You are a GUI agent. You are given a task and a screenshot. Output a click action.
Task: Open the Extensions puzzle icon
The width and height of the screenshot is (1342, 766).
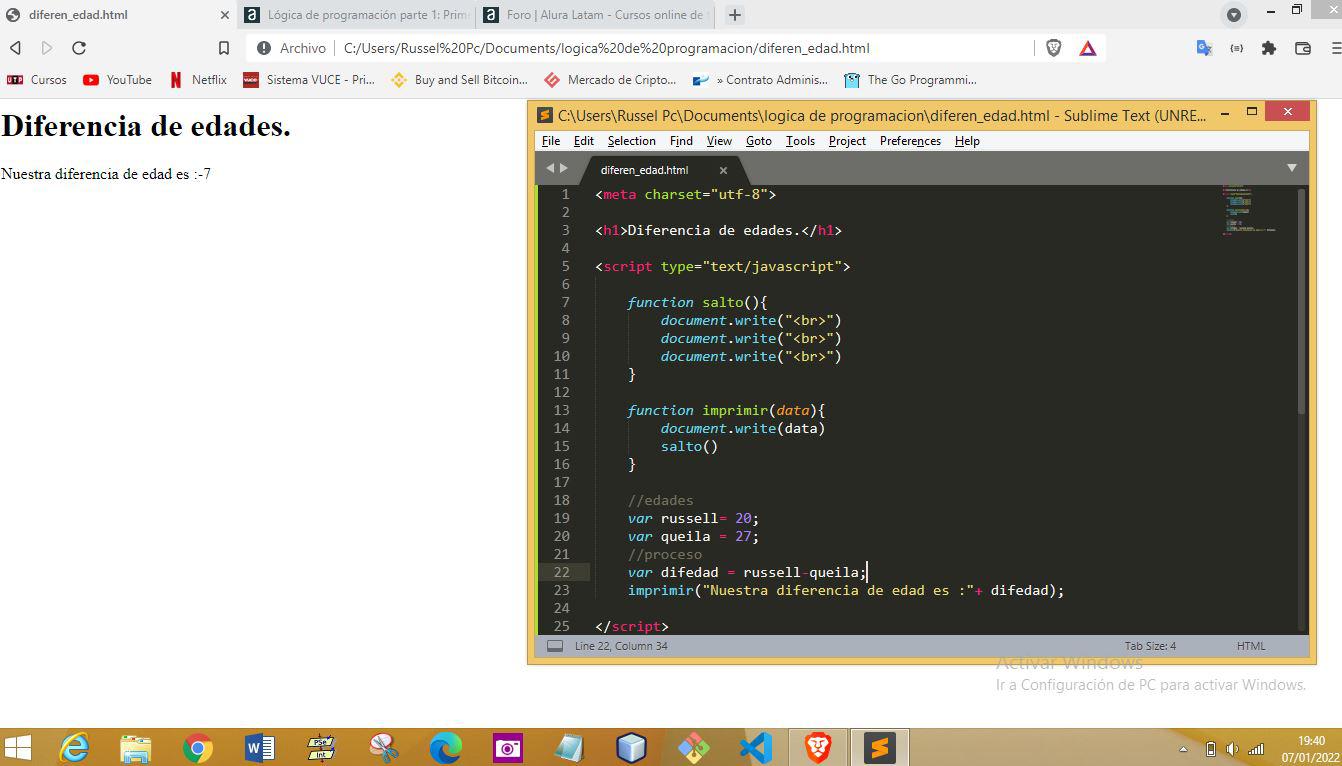pos(1269,48)
